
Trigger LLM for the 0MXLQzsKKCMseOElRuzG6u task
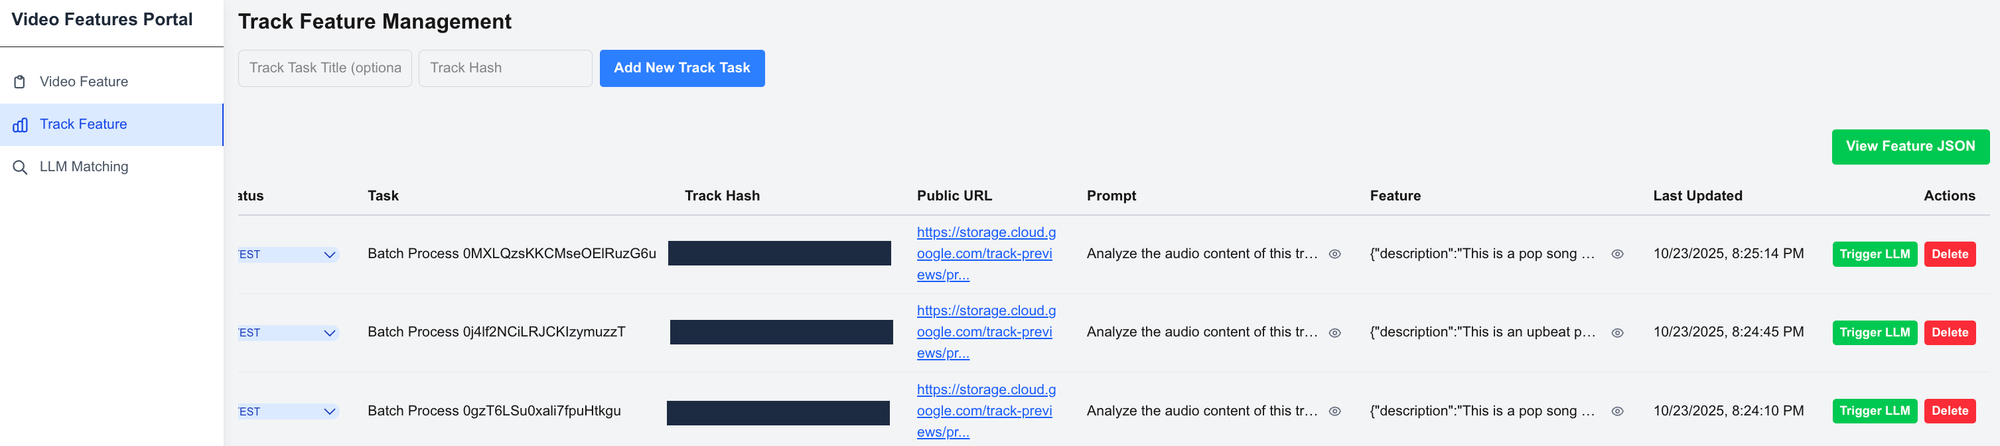1874,254
